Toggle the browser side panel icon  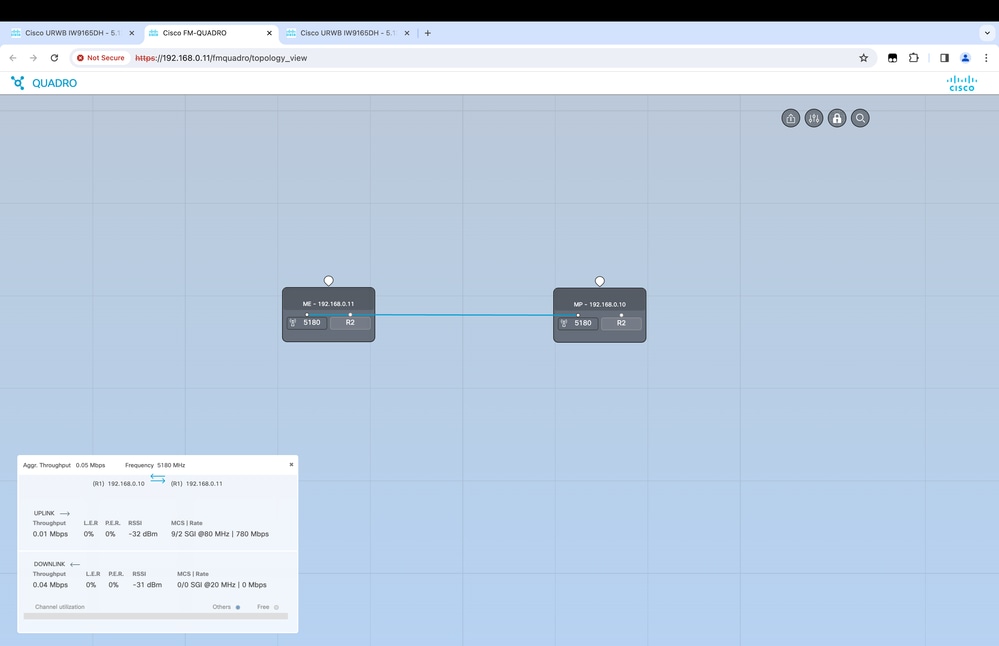point(944,58)
